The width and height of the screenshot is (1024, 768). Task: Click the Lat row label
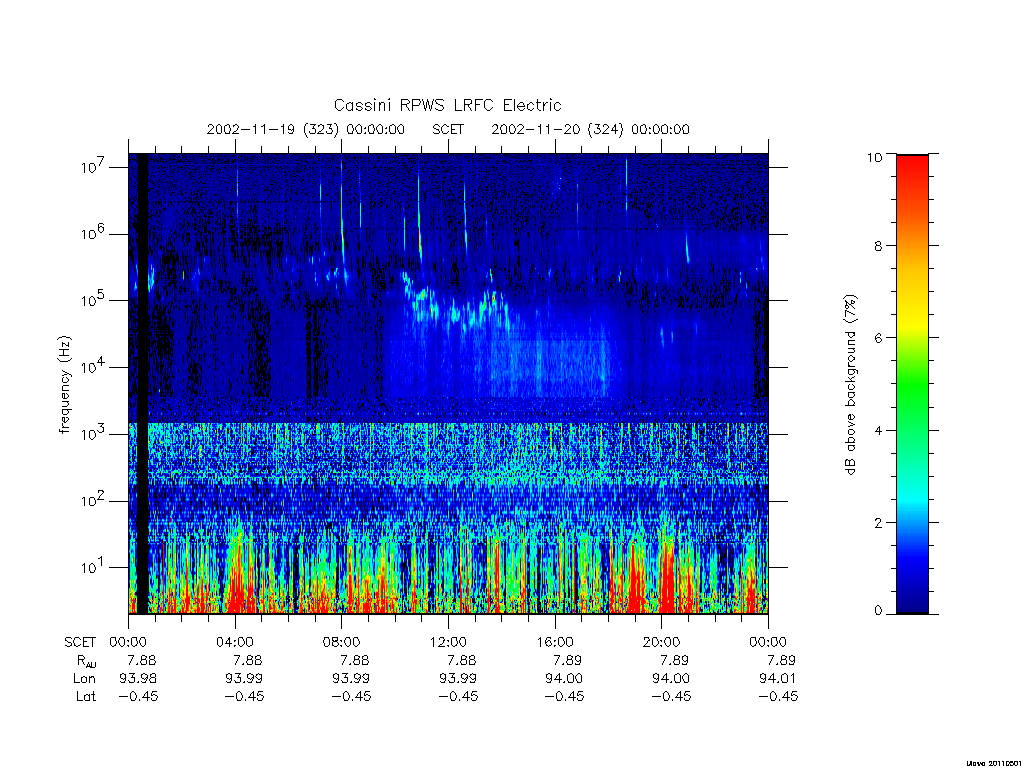tap(86, 697)
